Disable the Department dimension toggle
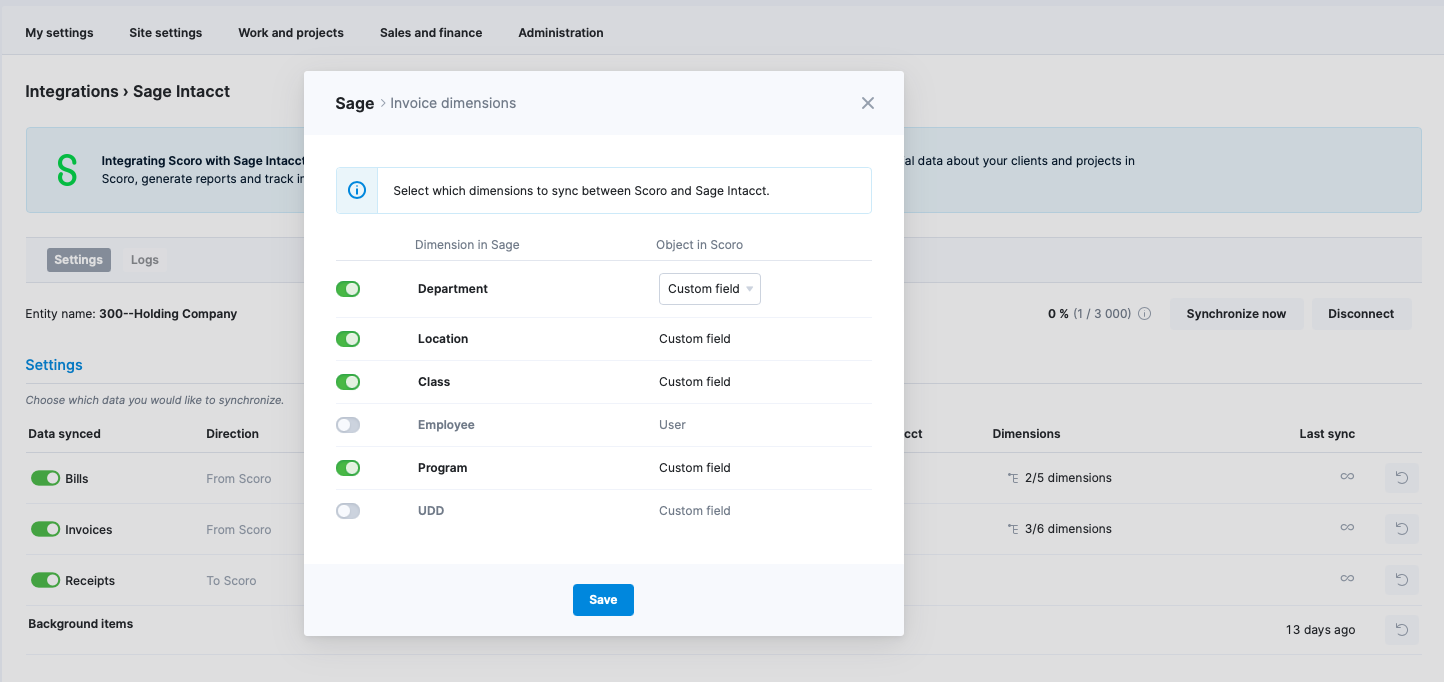Image resolution: width=1444 pixels, height=682 pixels. point(348,288)
